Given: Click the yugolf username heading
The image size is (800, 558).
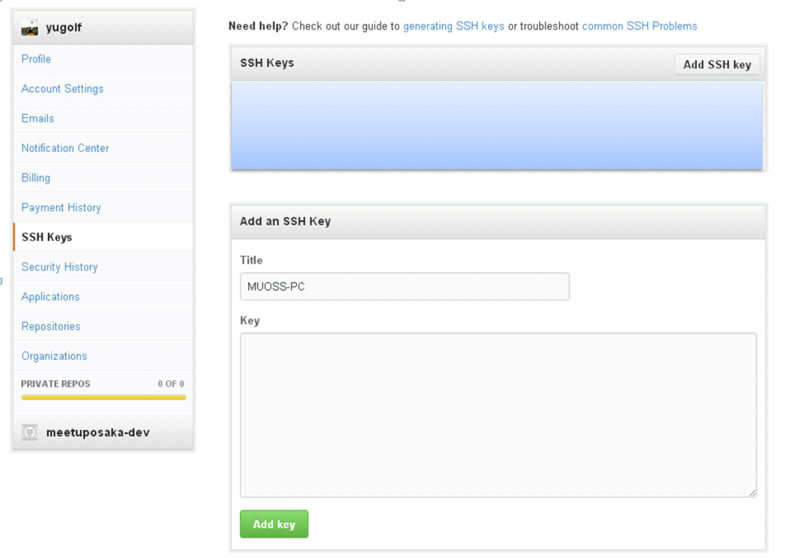Looking at the screenshot, I should tap(64, 28).
